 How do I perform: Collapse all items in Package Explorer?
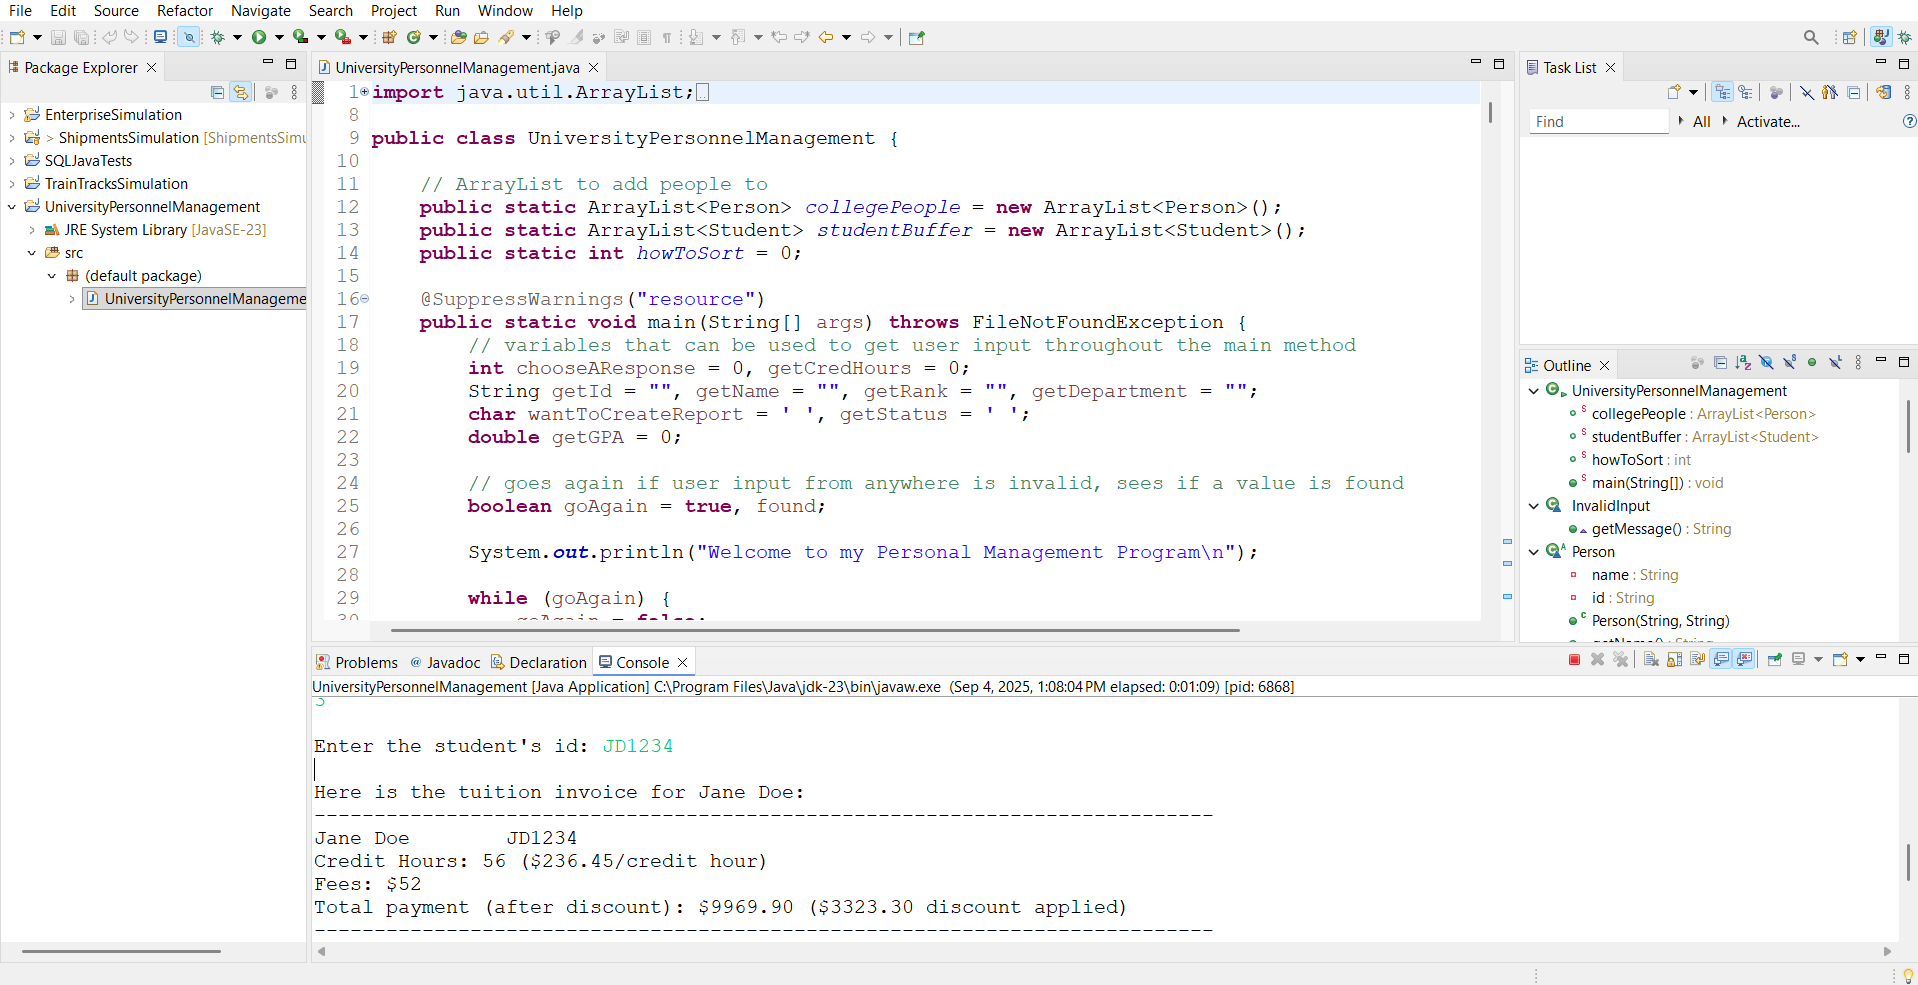pyautogui.click(x=216, y=92)
